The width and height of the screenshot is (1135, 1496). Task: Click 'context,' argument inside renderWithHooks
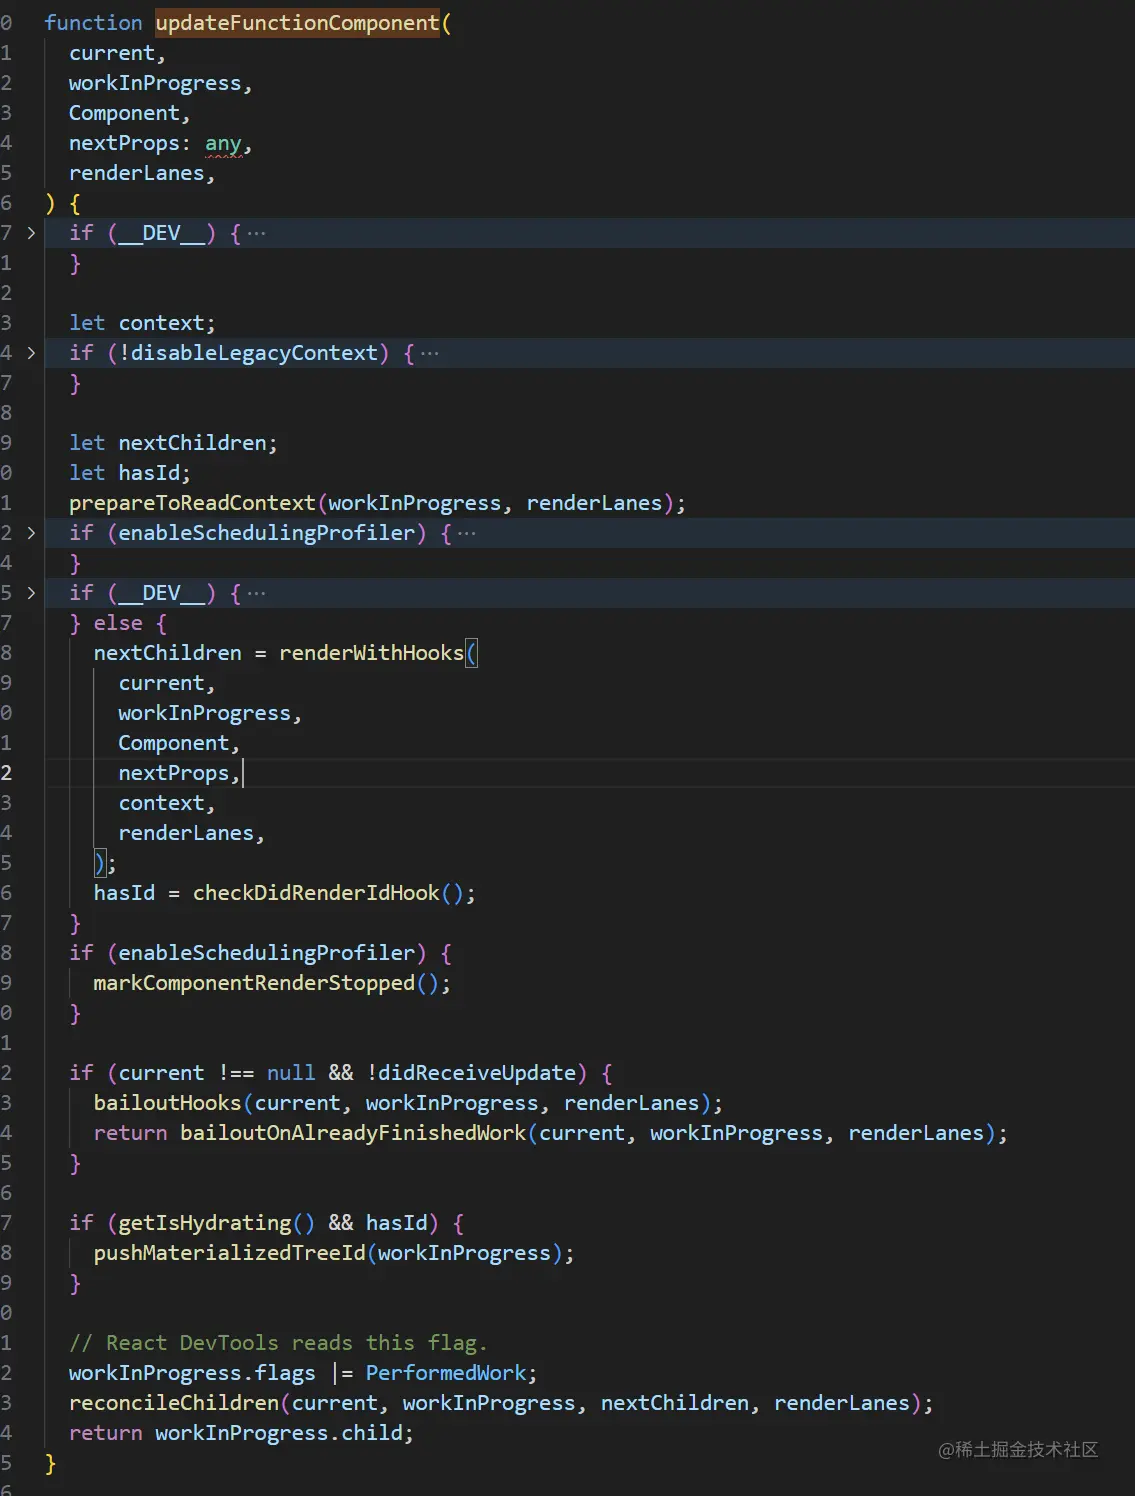point(167,803)
